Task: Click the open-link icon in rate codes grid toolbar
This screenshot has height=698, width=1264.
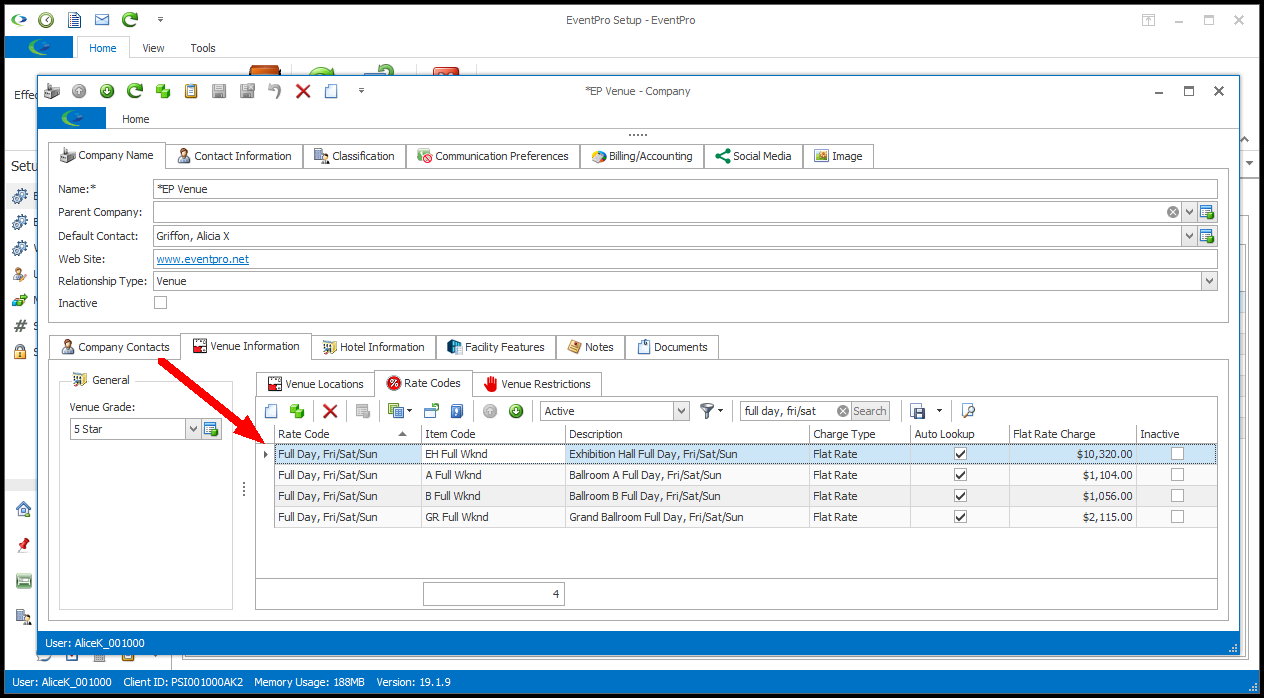Action: coord(431,411)
